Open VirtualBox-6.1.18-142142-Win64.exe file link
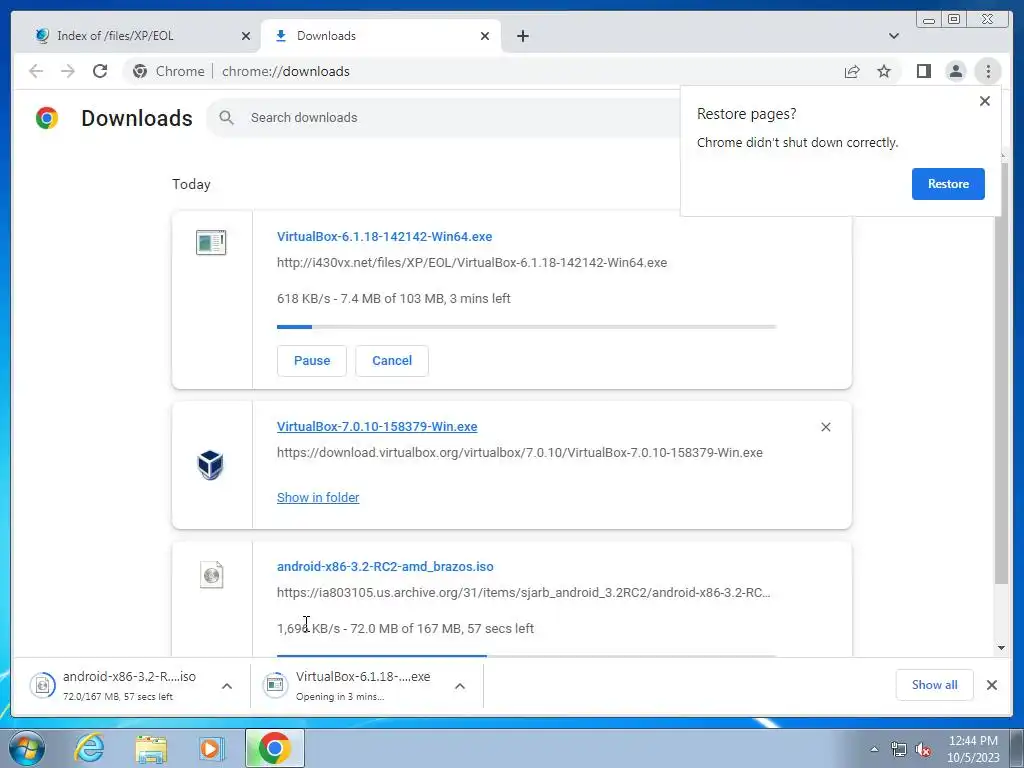 [x=385, y=236]
